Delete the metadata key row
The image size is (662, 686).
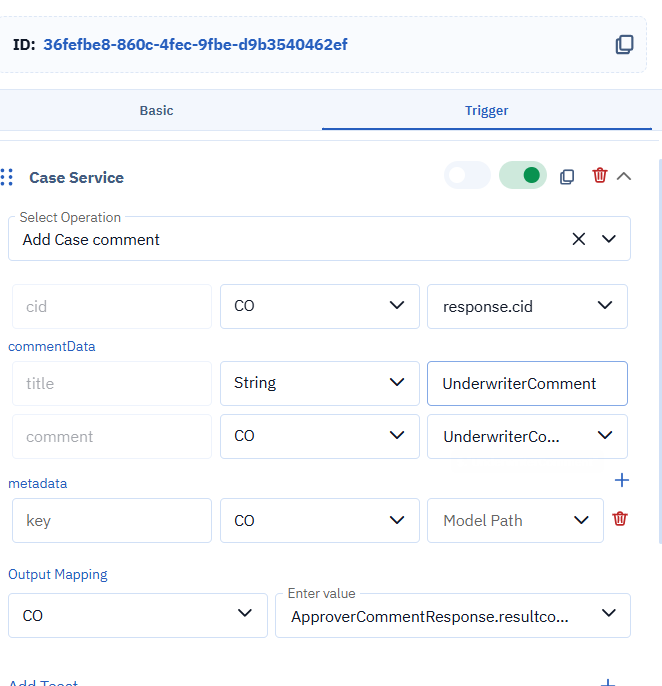click(x=620, y=519)
